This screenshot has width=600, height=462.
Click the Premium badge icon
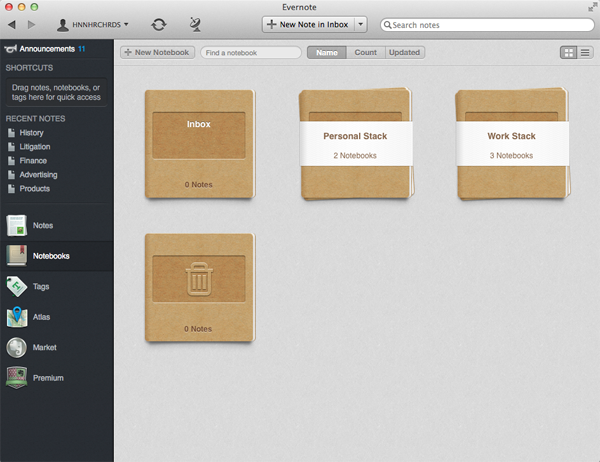(16, 378)
